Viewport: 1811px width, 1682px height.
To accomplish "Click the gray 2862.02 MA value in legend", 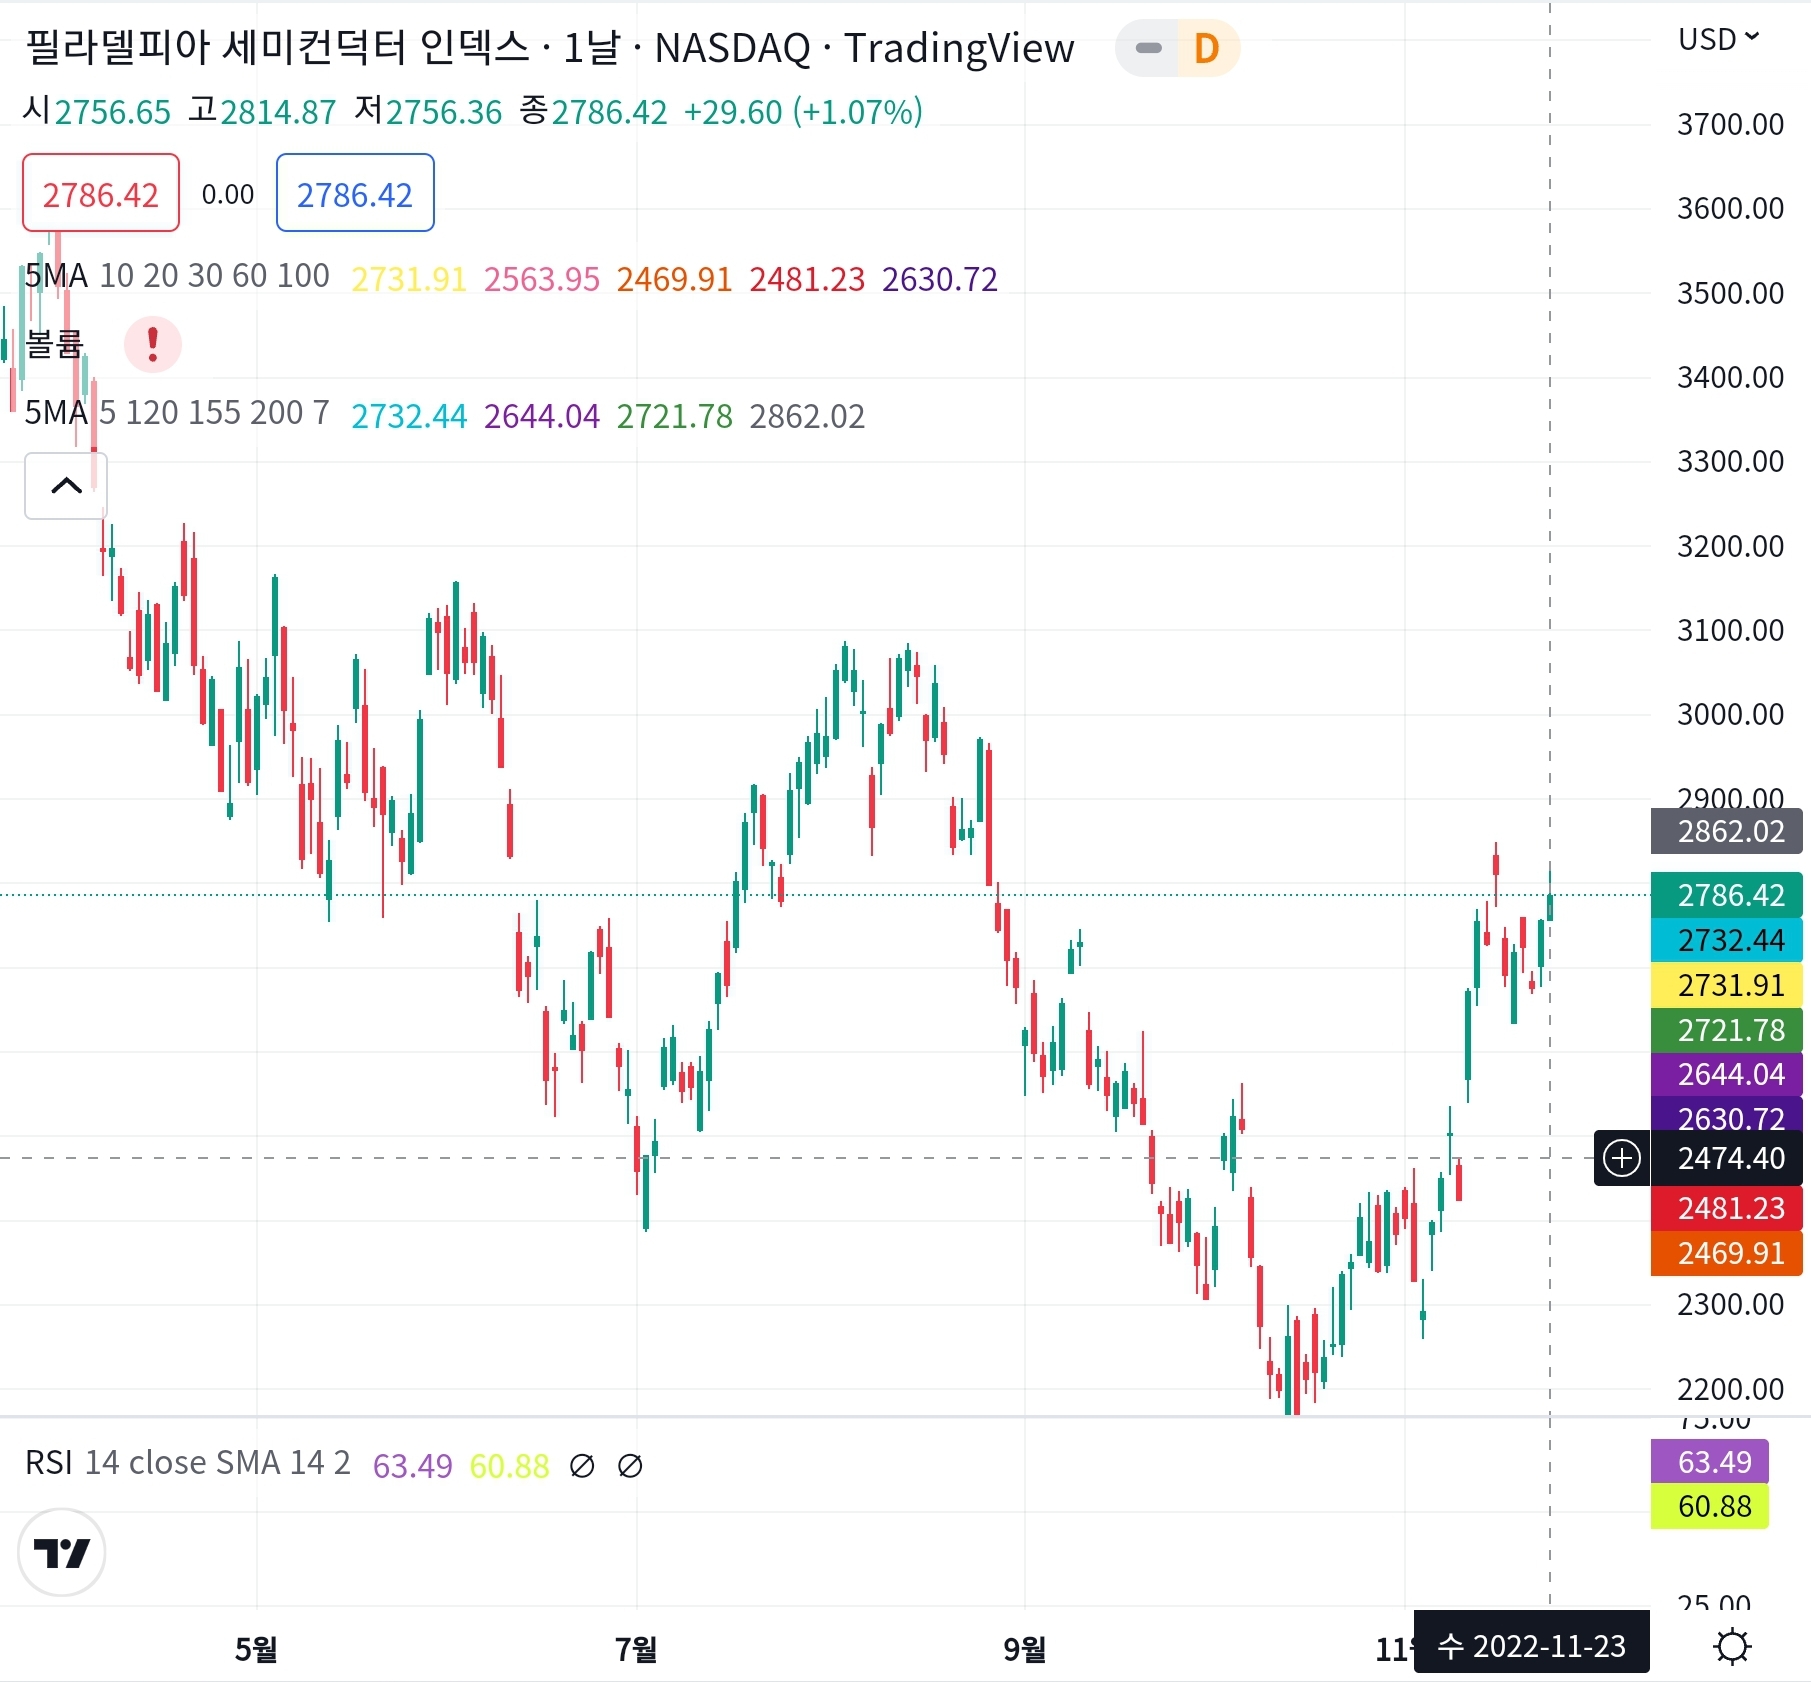I will click(807, 416).
